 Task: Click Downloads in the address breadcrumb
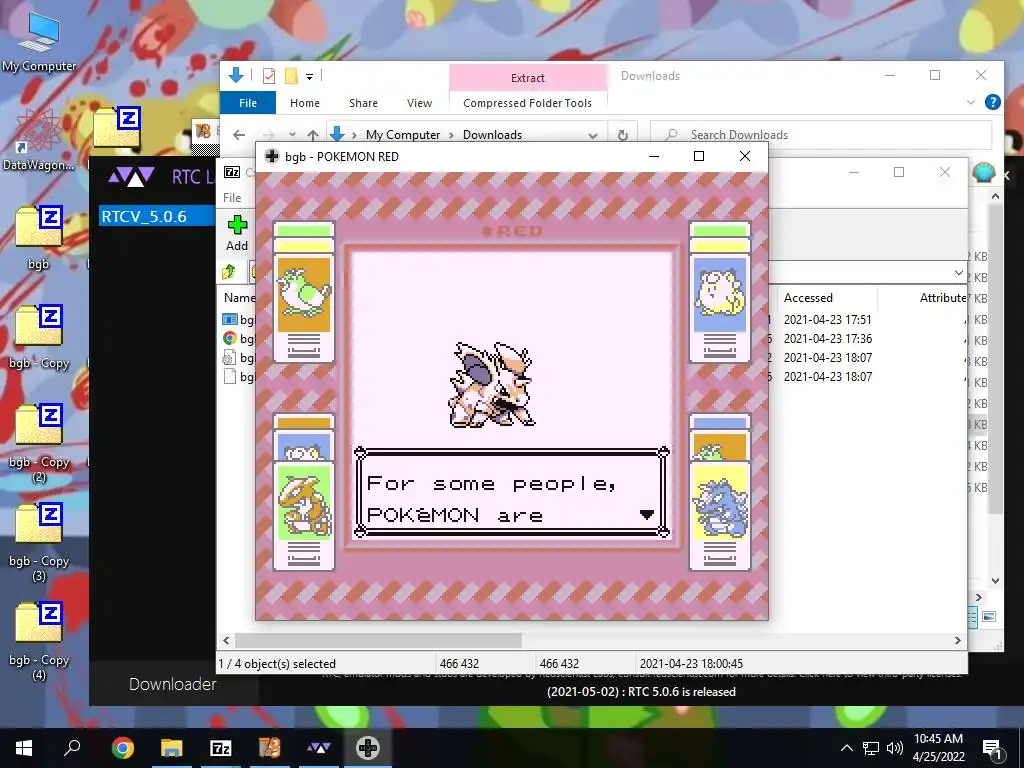click(x=492, y=135)
